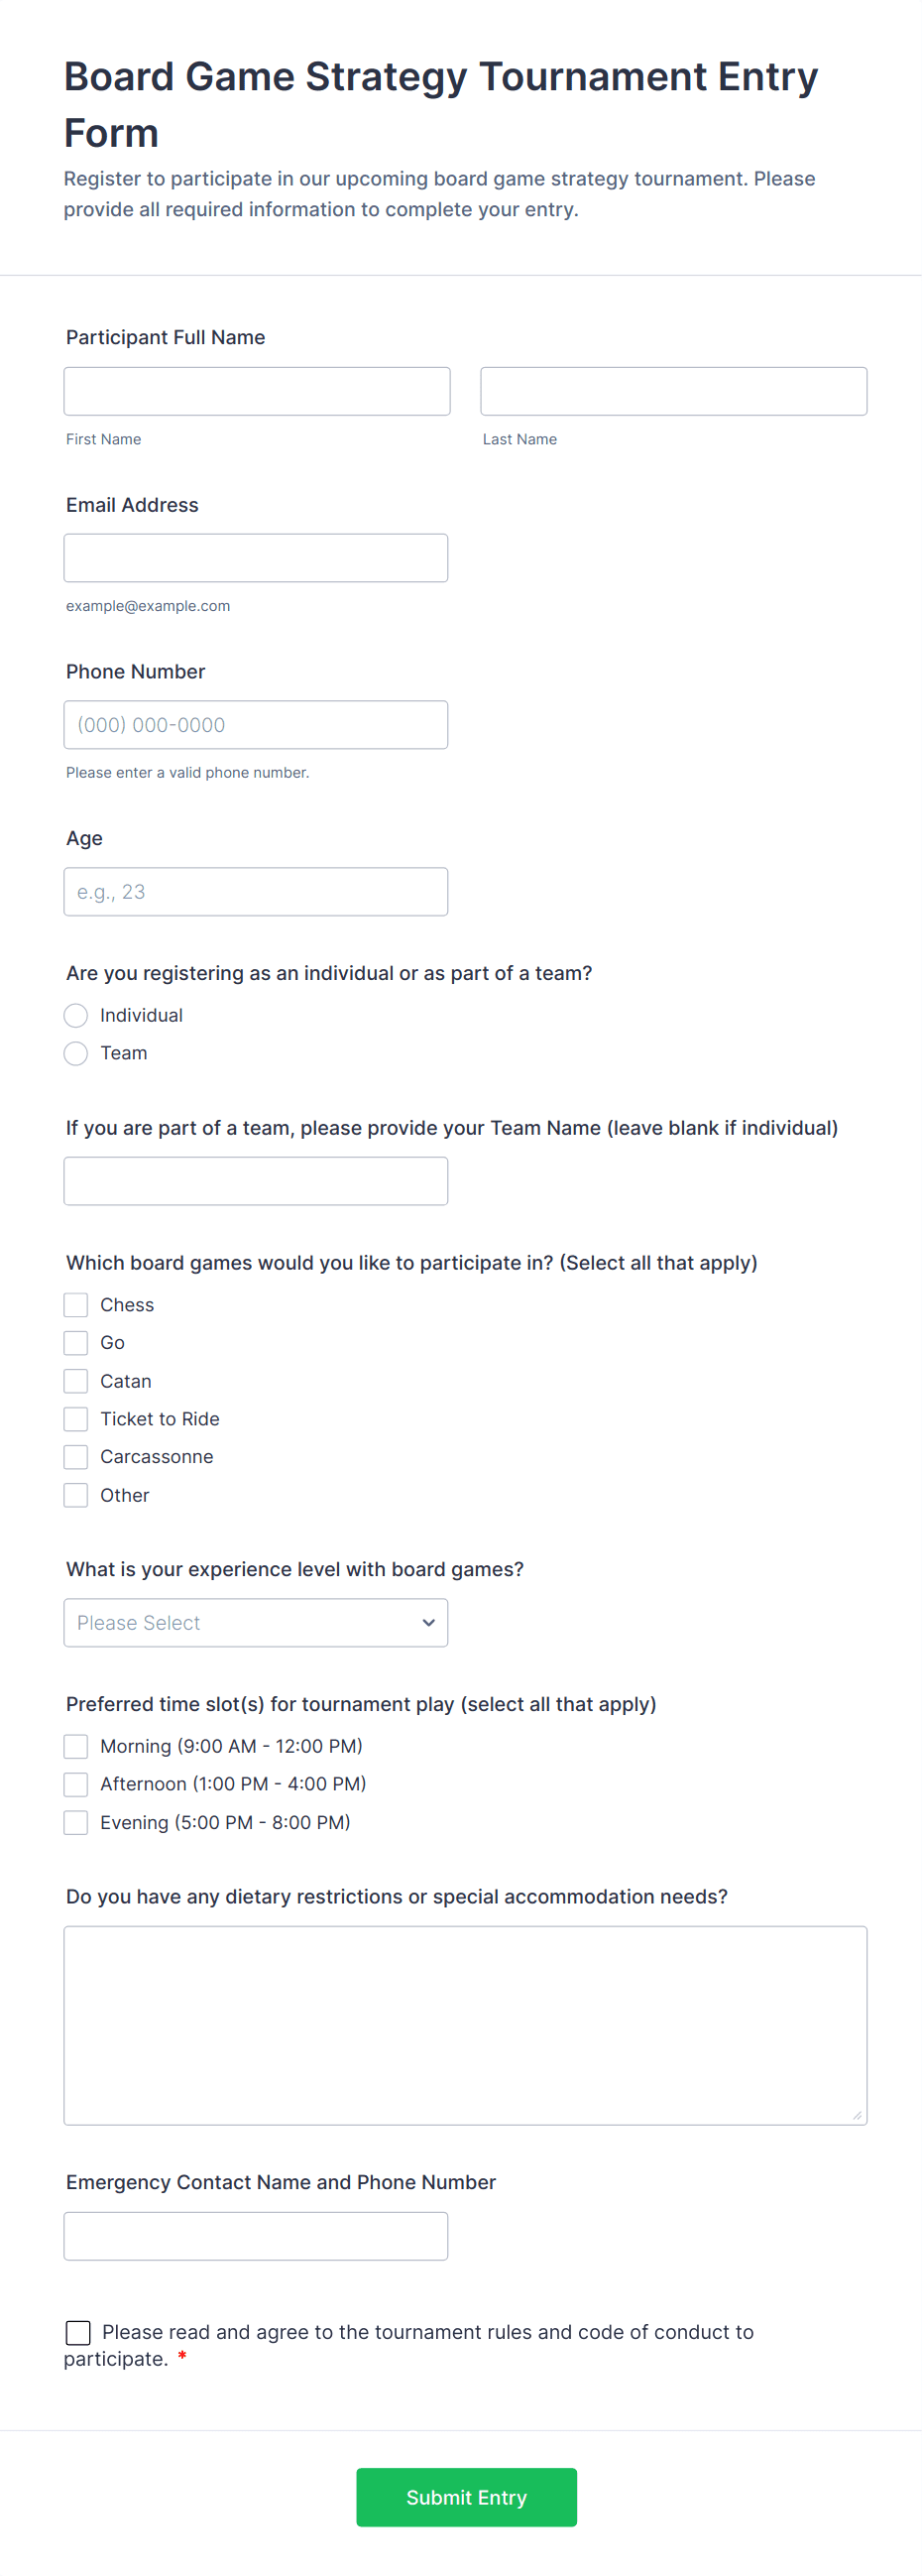Tick the Go game checkbox
This screenshot has width=922, height=2576.
pyautogui.click(x=76, y=1343)
